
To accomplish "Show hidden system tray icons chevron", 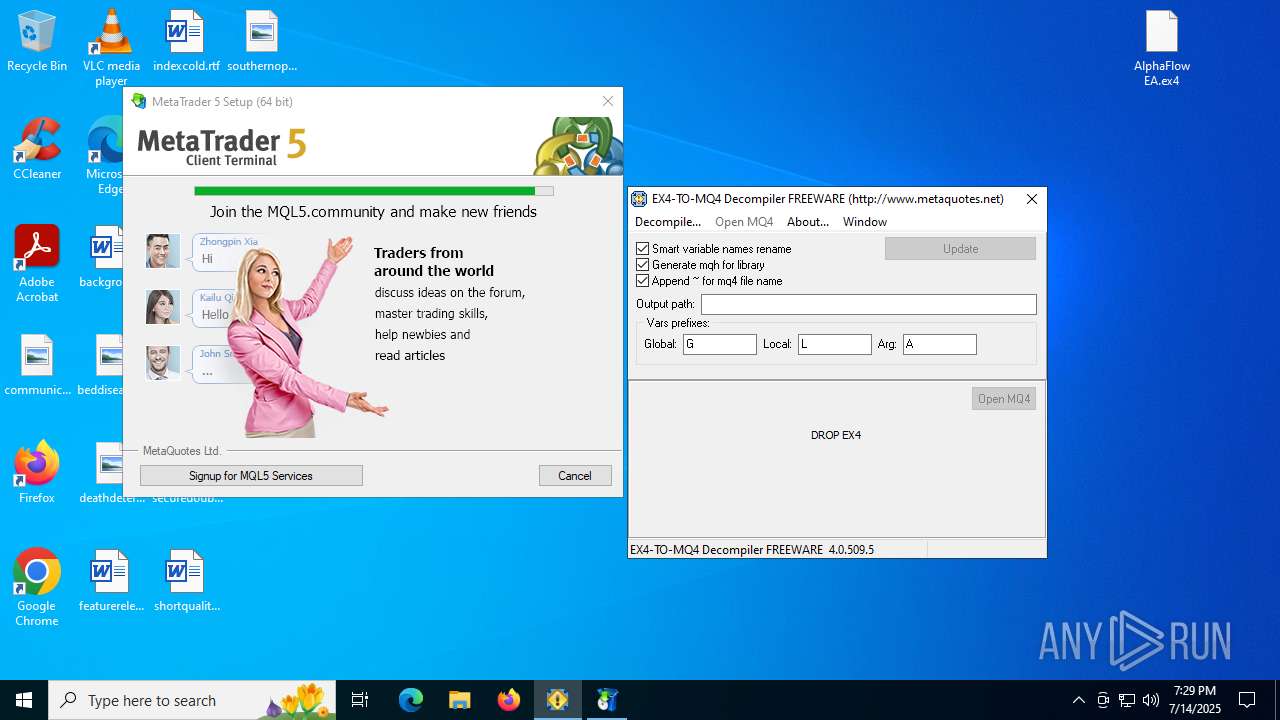I will (1078, 700).
